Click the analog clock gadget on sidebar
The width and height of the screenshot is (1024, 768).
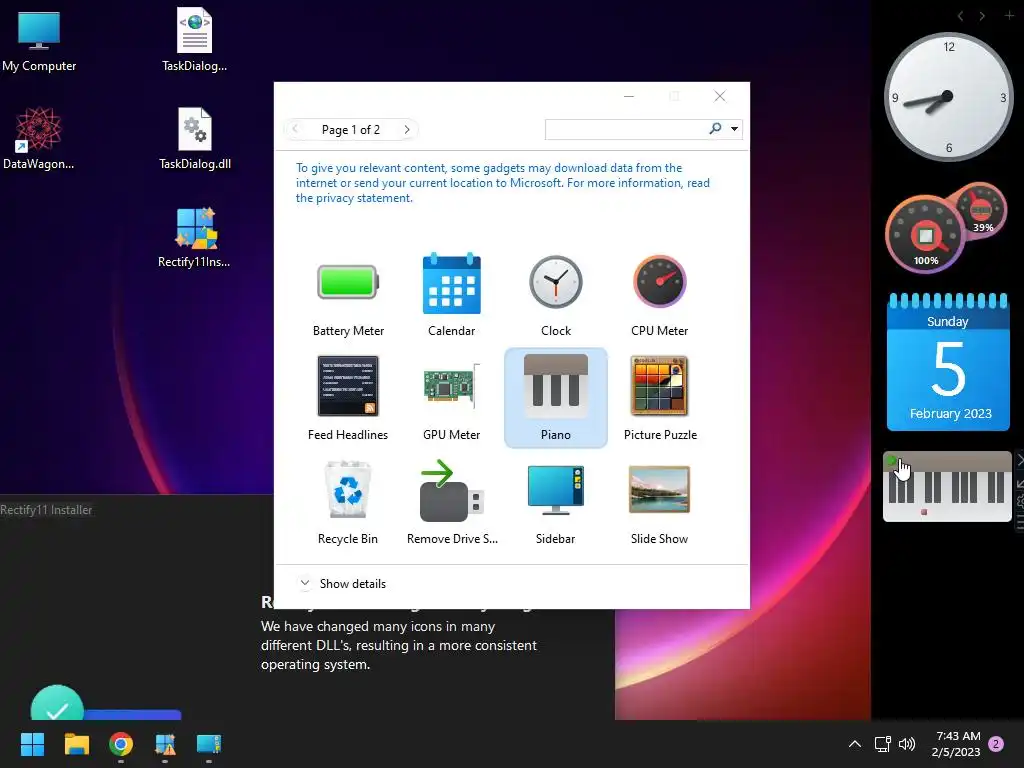pyautogui.click(x=948, y=97)
